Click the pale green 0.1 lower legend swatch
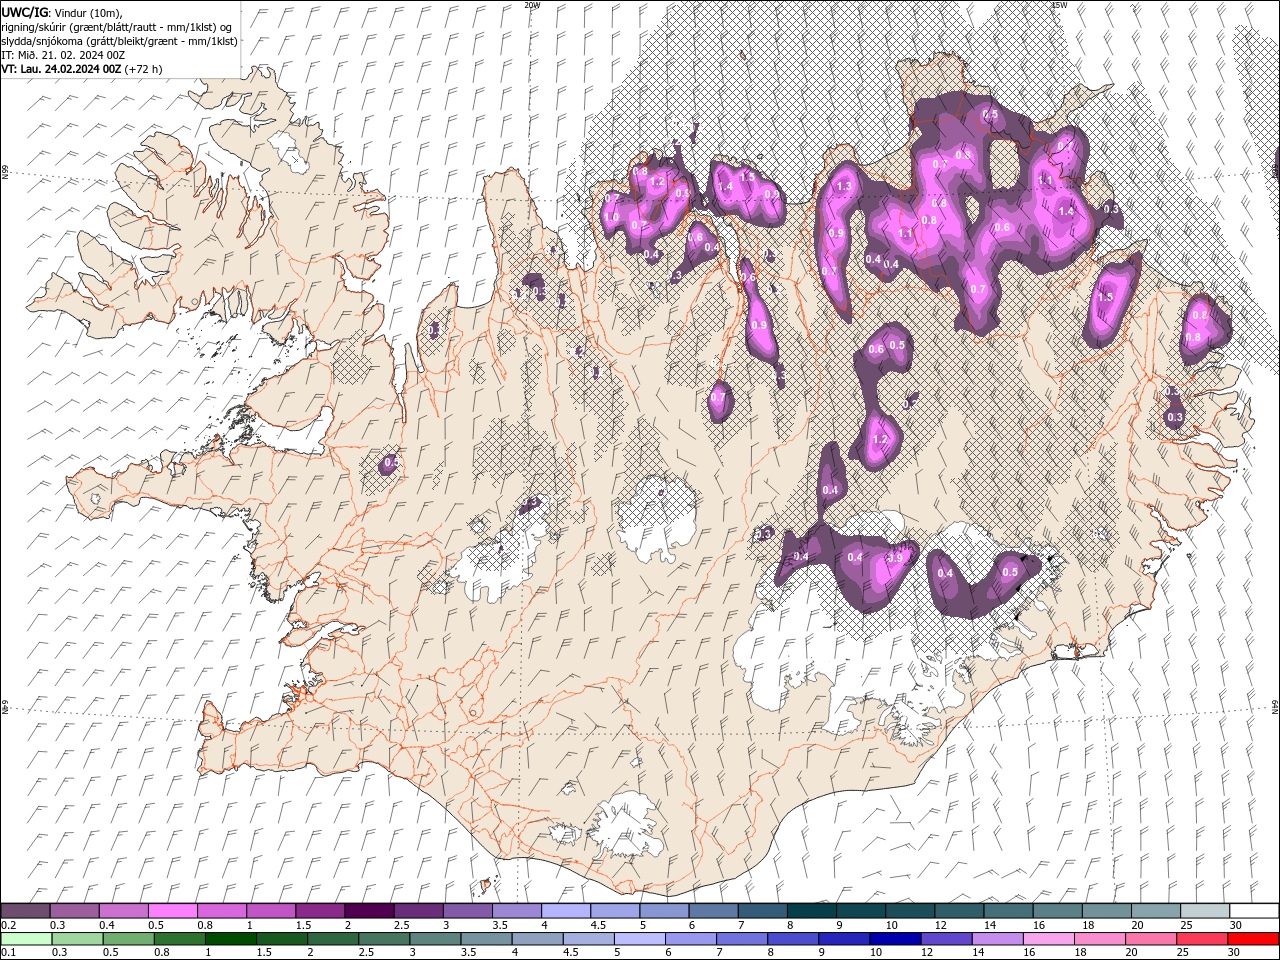The width and height of the screenshot is (1280, 960). click(26, 938)
